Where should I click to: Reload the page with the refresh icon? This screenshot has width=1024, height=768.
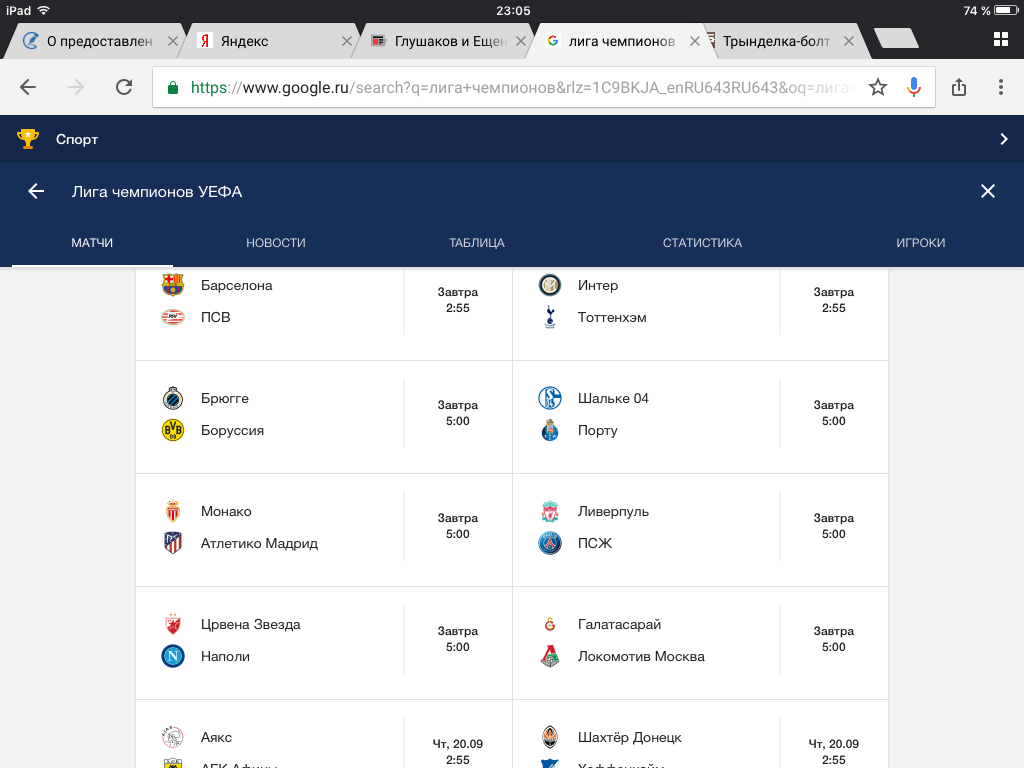124,87
